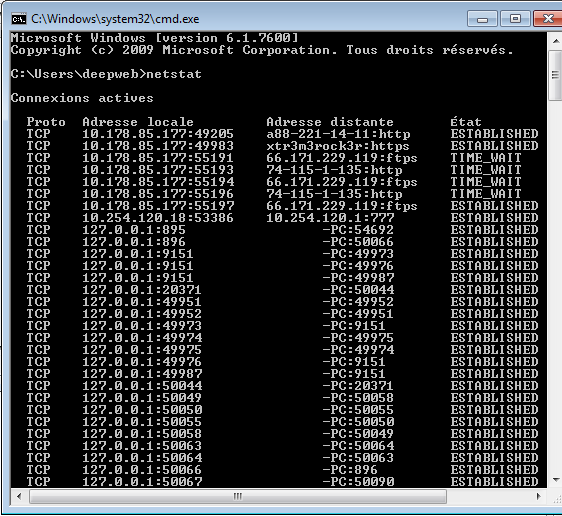
Task: Click remote address a88-221-14-11:http
Action: point(338,134)
